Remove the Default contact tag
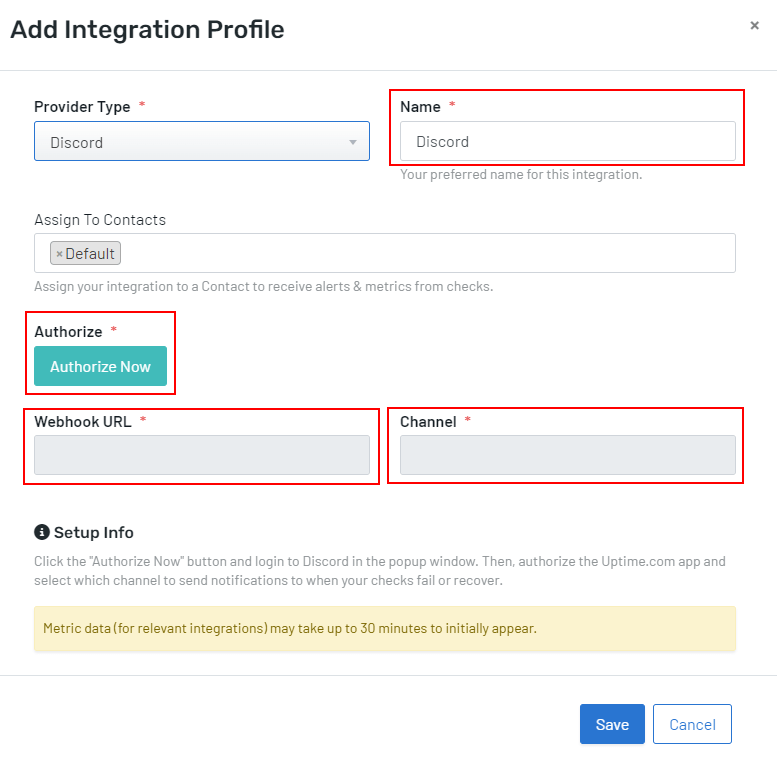Screen dimensions: 777x760 pyautogui.click(x=59, y=254)
